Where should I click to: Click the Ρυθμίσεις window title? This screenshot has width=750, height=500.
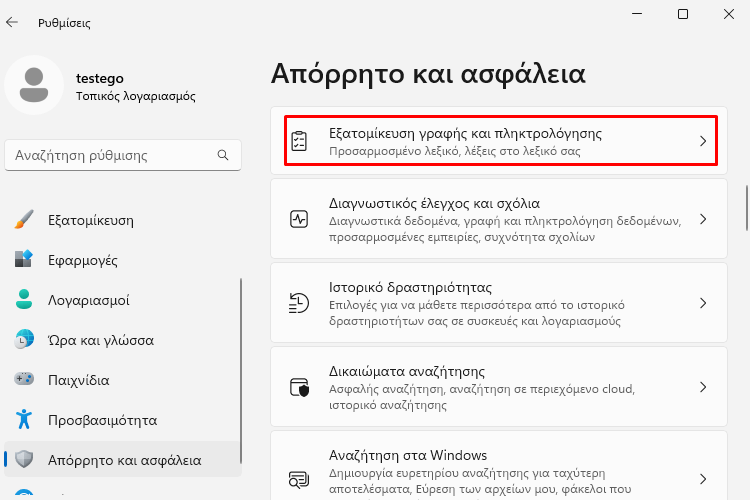pyautogui.click(x=64, y=23)
